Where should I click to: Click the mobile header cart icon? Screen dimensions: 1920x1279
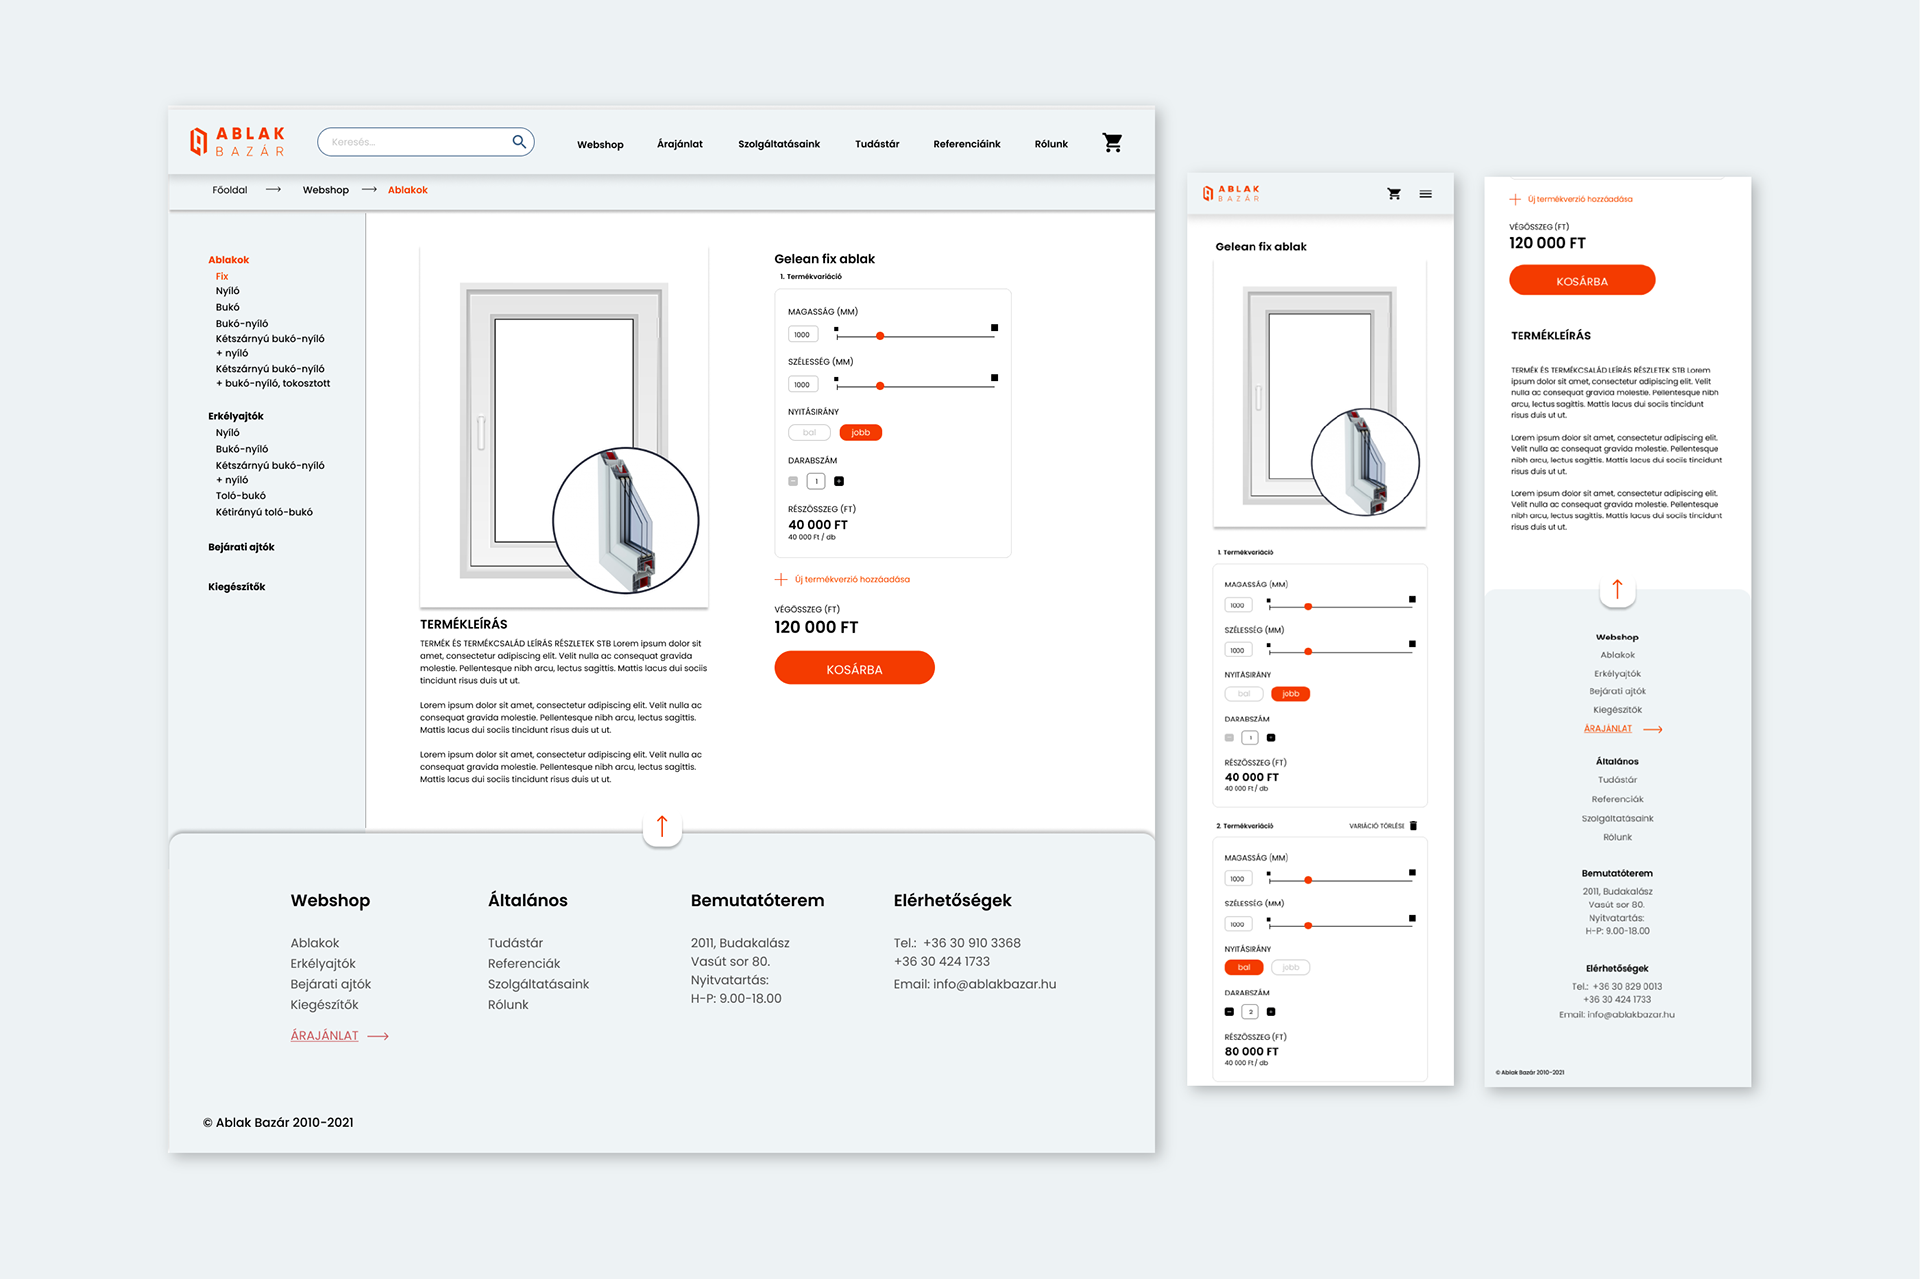pyautogui.click(x=1394, y=194)
